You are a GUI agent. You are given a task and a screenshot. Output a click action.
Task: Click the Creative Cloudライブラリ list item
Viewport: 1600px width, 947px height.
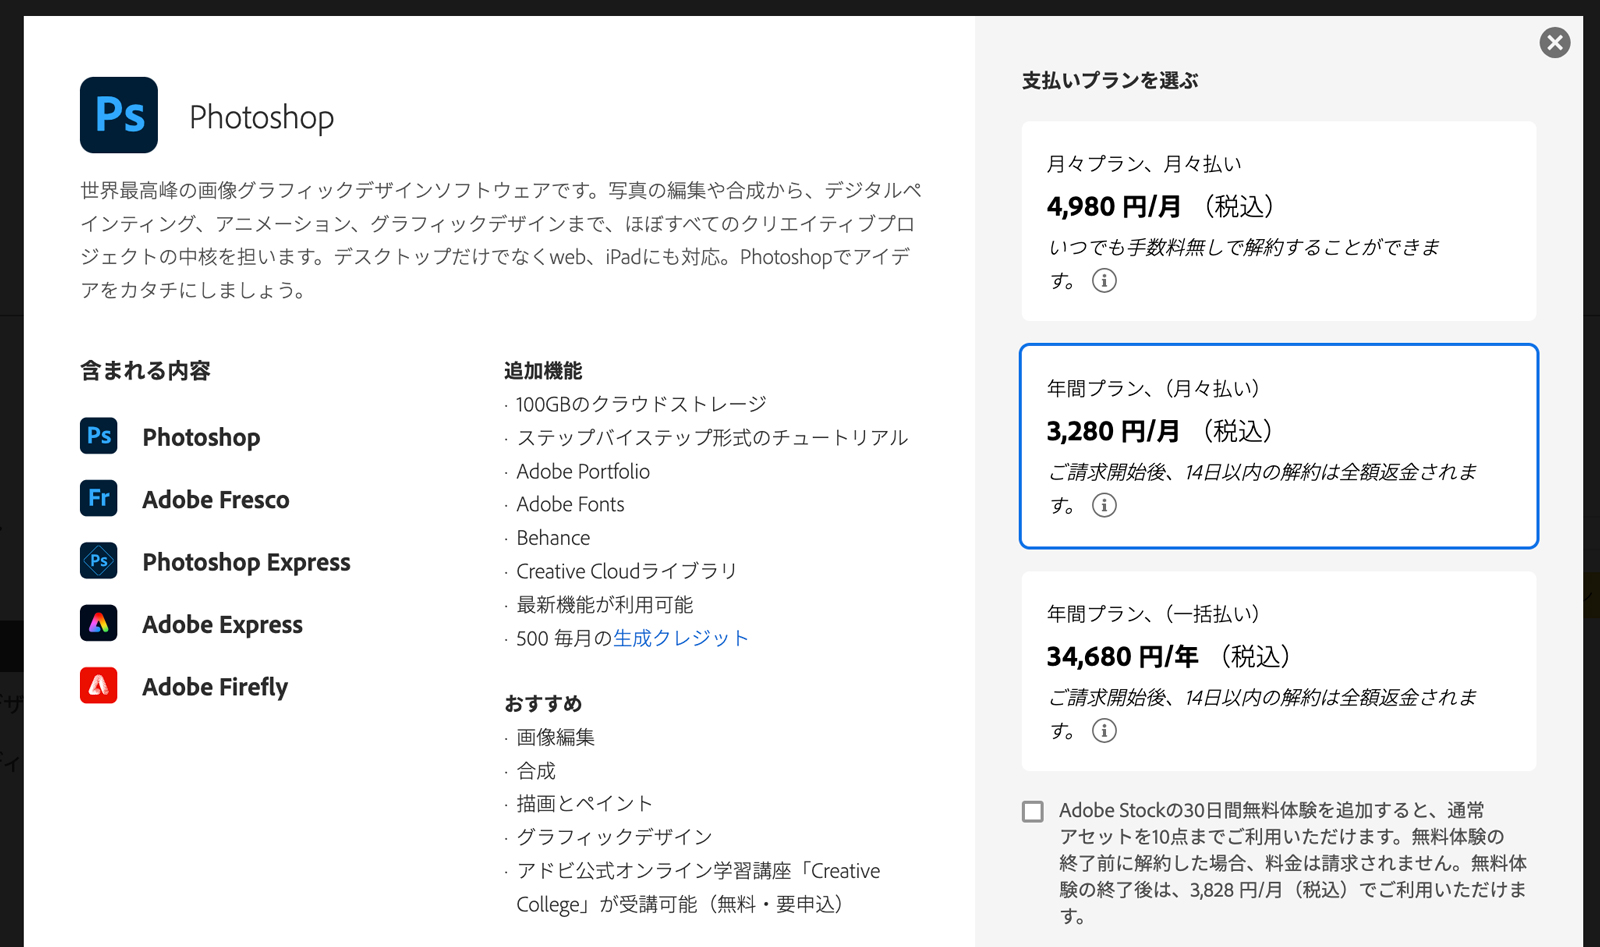click(626, 571)
